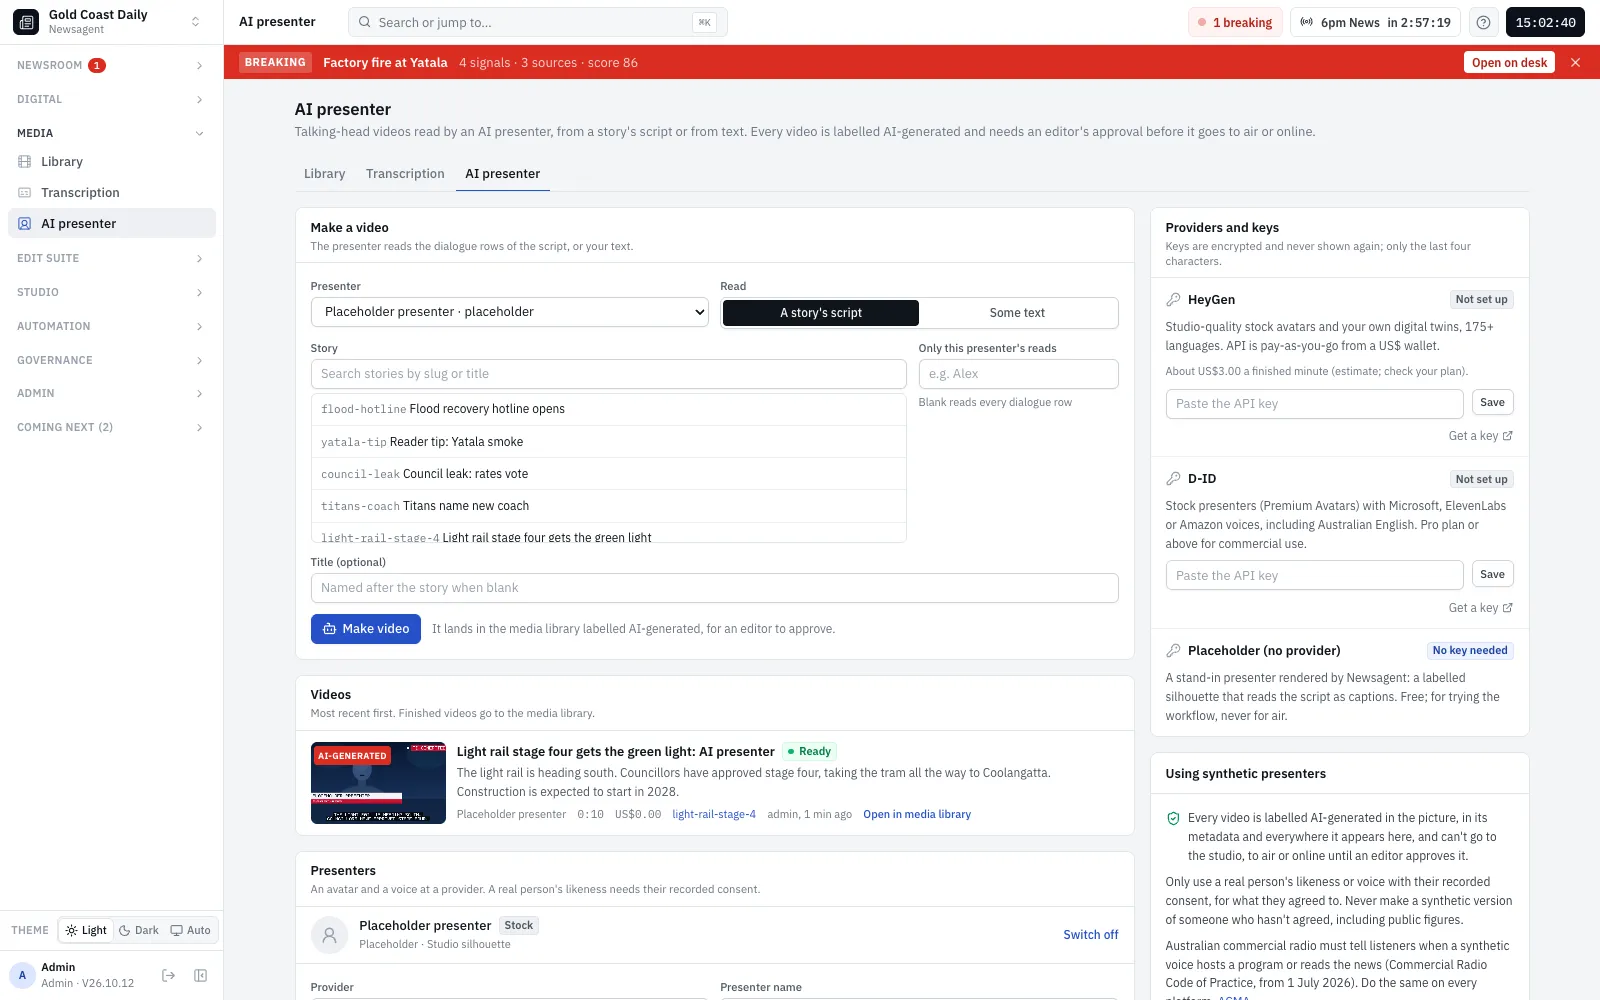Click Open in media library link
Screen dimensions: 1600x1000
tap(917, 814)
